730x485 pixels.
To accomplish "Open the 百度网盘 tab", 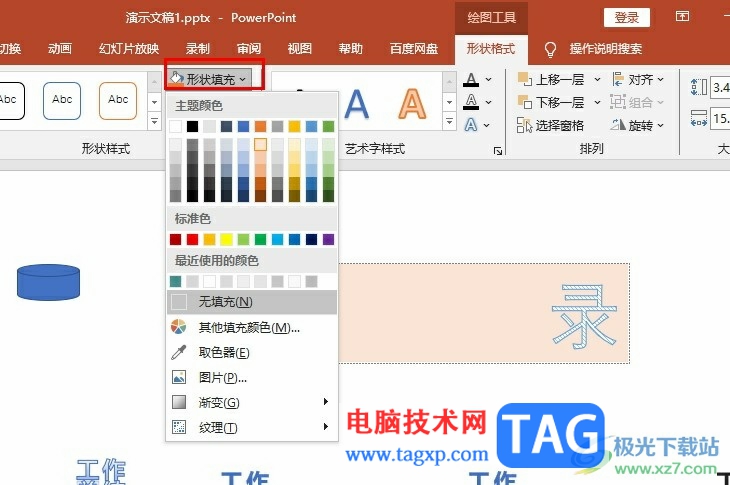I will (x=414, y=48).
